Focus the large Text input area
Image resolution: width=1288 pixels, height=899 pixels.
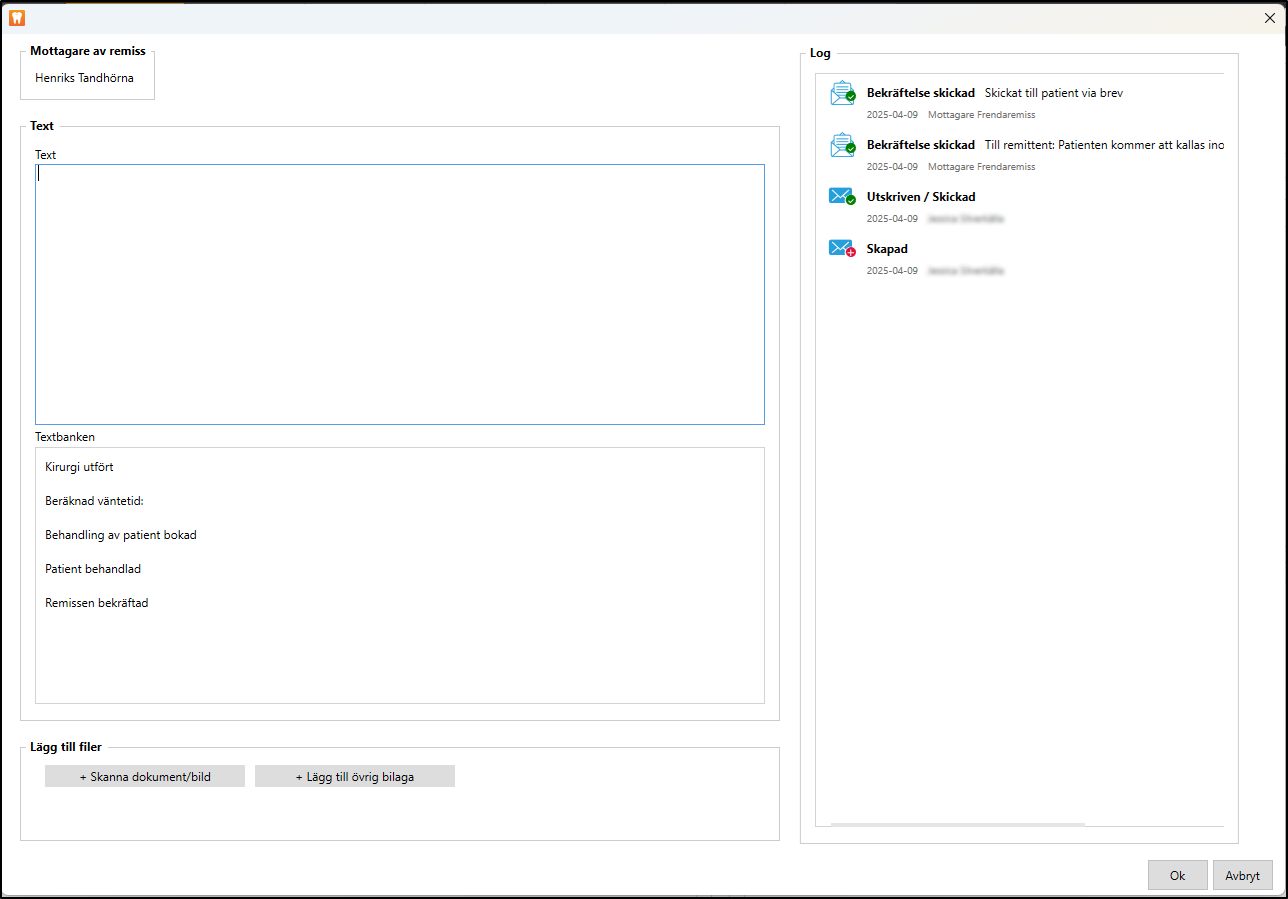tap(400, 294)
